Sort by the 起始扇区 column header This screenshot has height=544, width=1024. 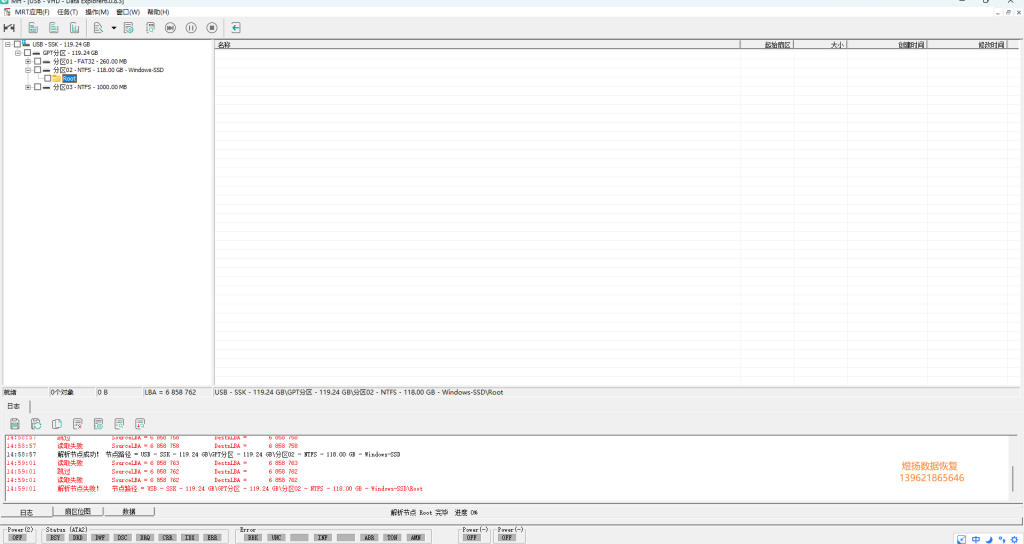pyautogui.click(x=767, y=44)
